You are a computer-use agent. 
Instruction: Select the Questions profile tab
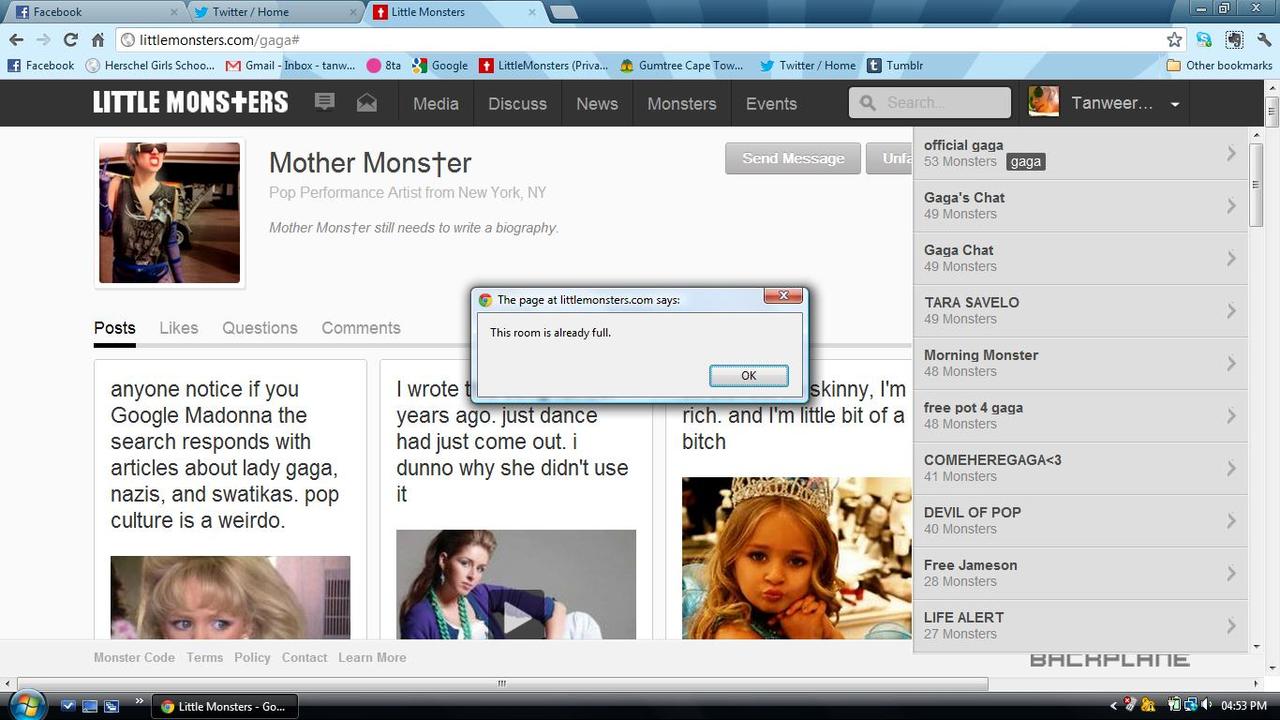[260, 328]
